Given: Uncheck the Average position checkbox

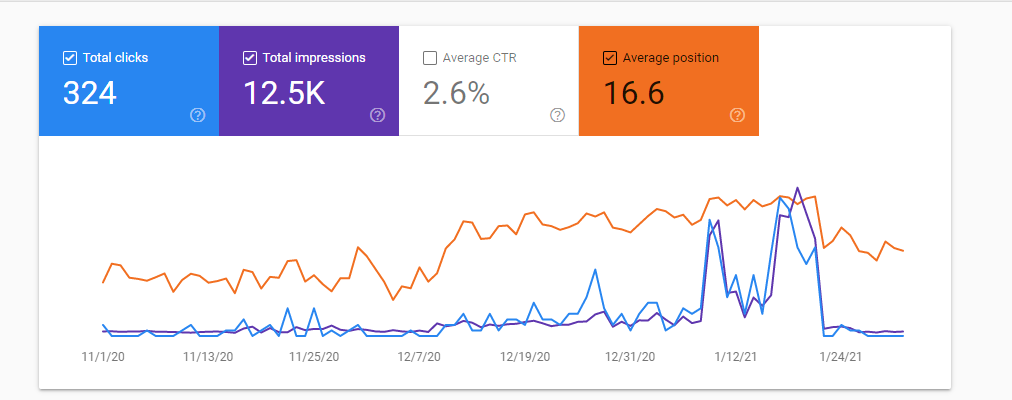Looking at the screenshot, I should point(609,58).
